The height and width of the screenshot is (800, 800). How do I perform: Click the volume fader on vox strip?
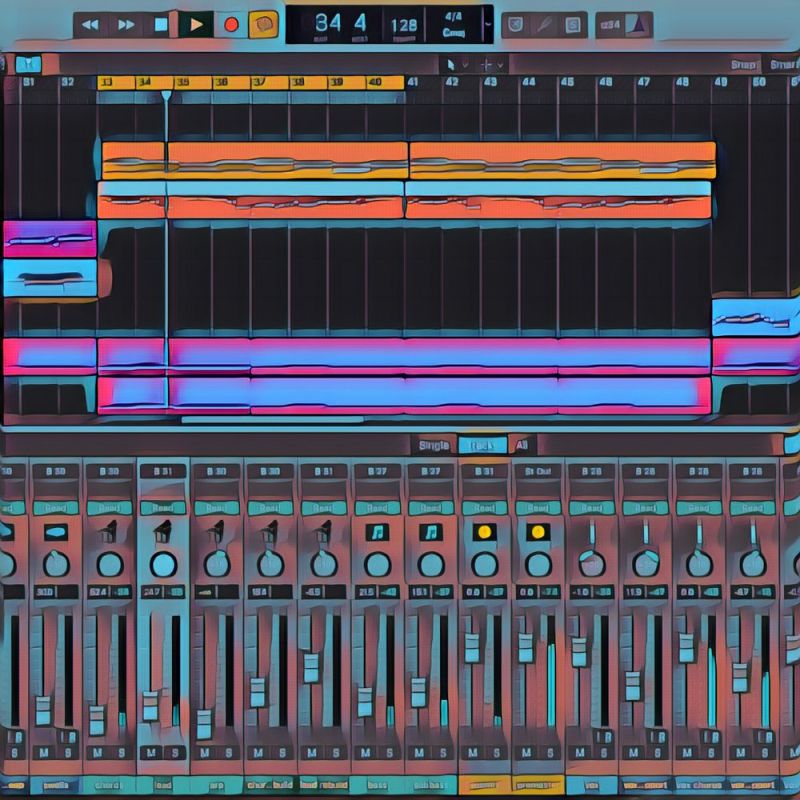[x=579, y=652]
